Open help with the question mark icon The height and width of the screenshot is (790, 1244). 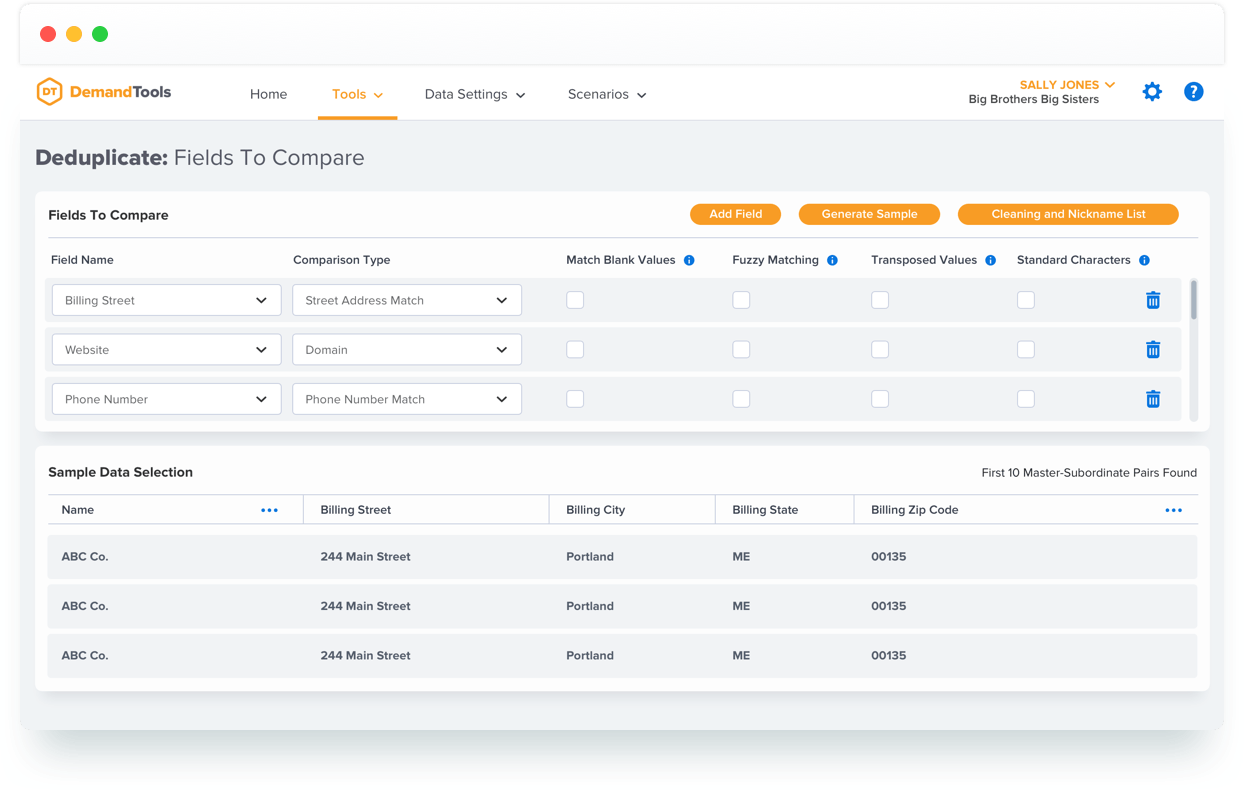click(x=1193, y=92)
